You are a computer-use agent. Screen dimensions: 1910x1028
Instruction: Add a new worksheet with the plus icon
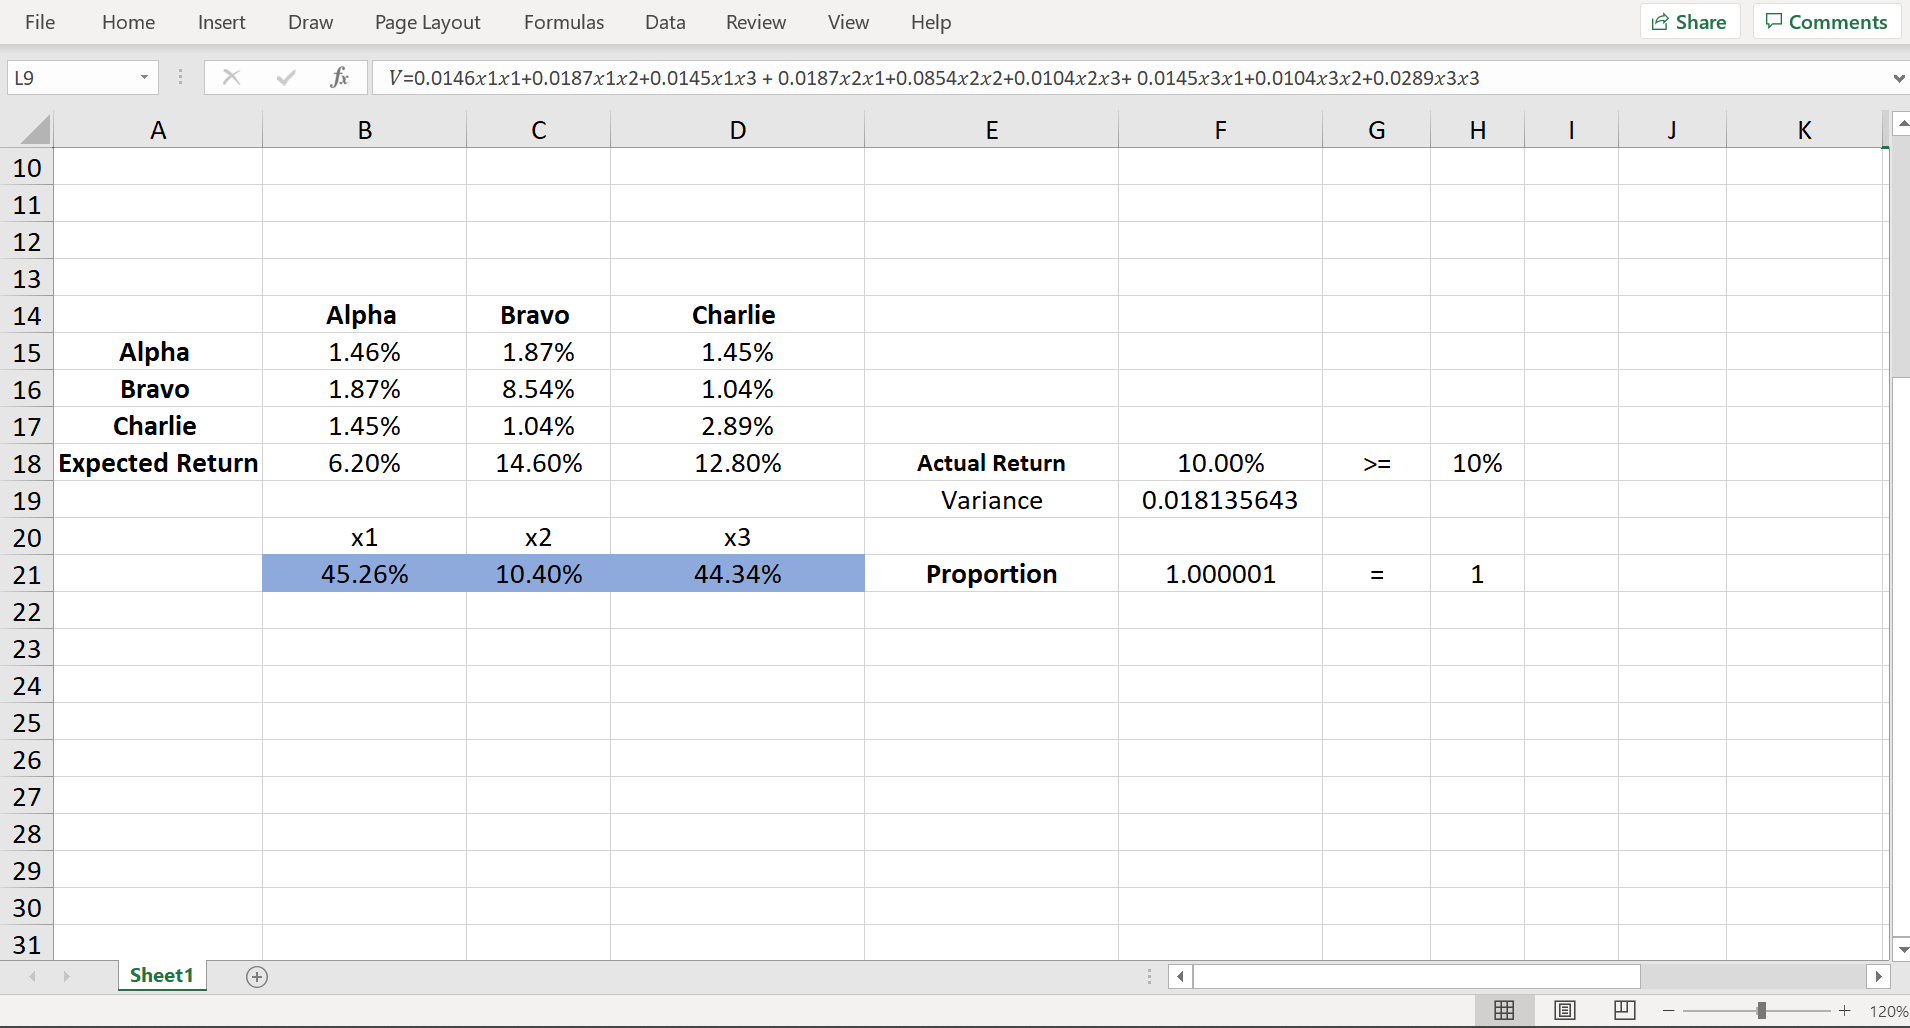tap(256, 976)
